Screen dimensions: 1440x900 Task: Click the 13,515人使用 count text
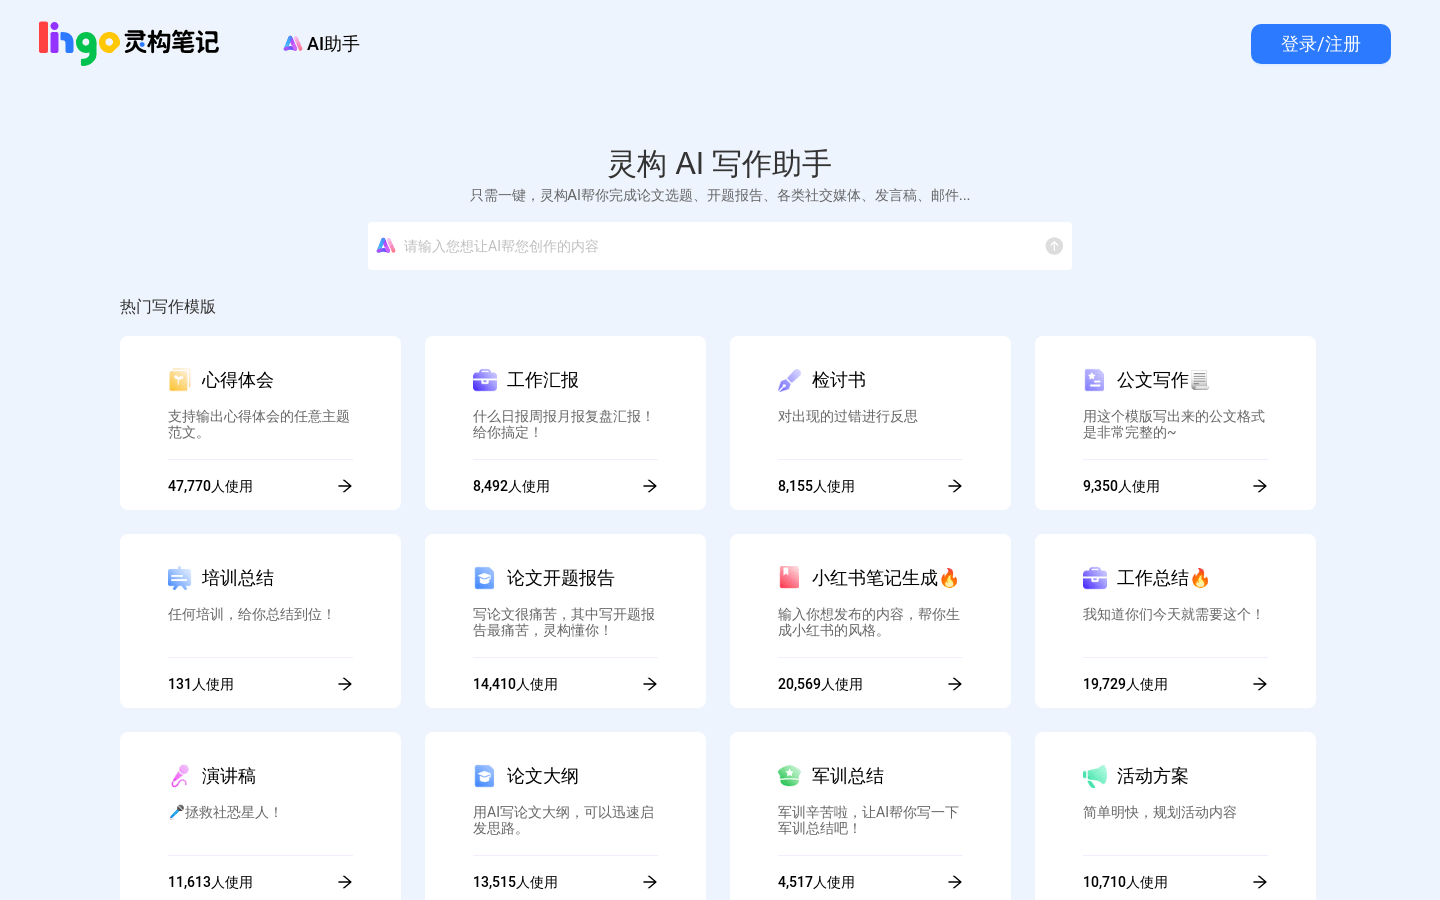(515, 882)
